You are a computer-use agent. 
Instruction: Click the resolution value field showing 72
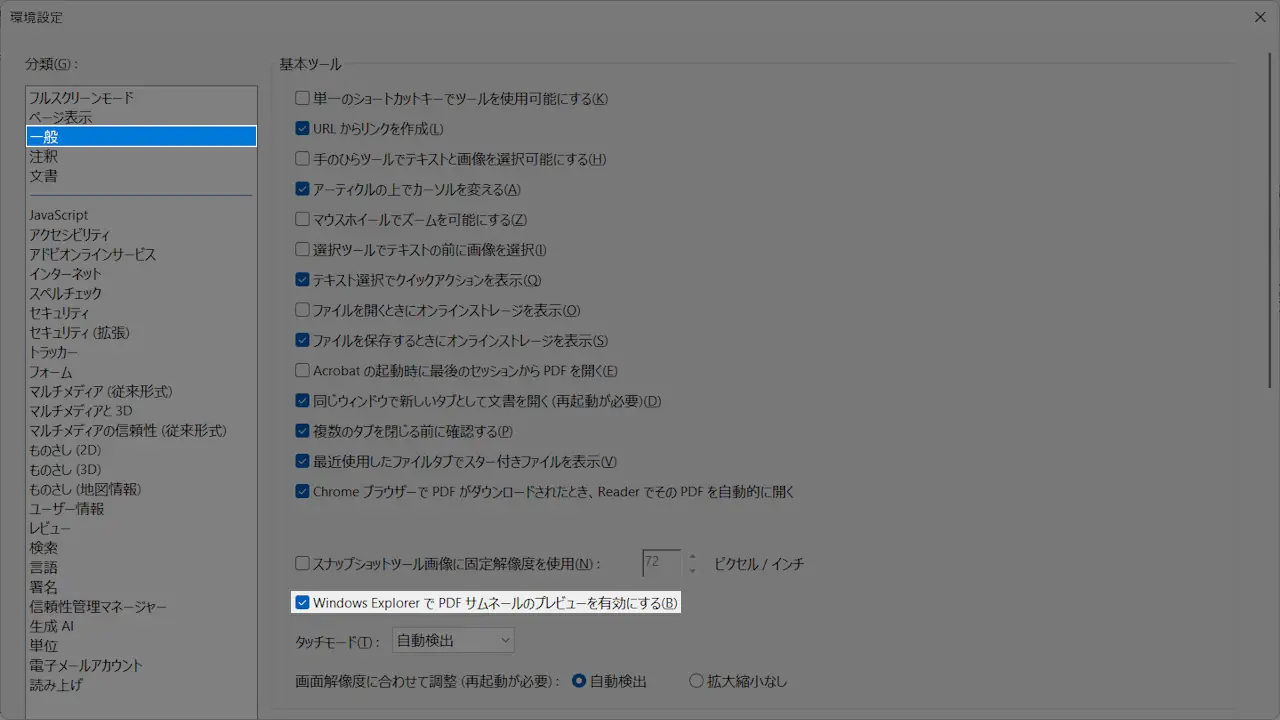pos(661,563)
